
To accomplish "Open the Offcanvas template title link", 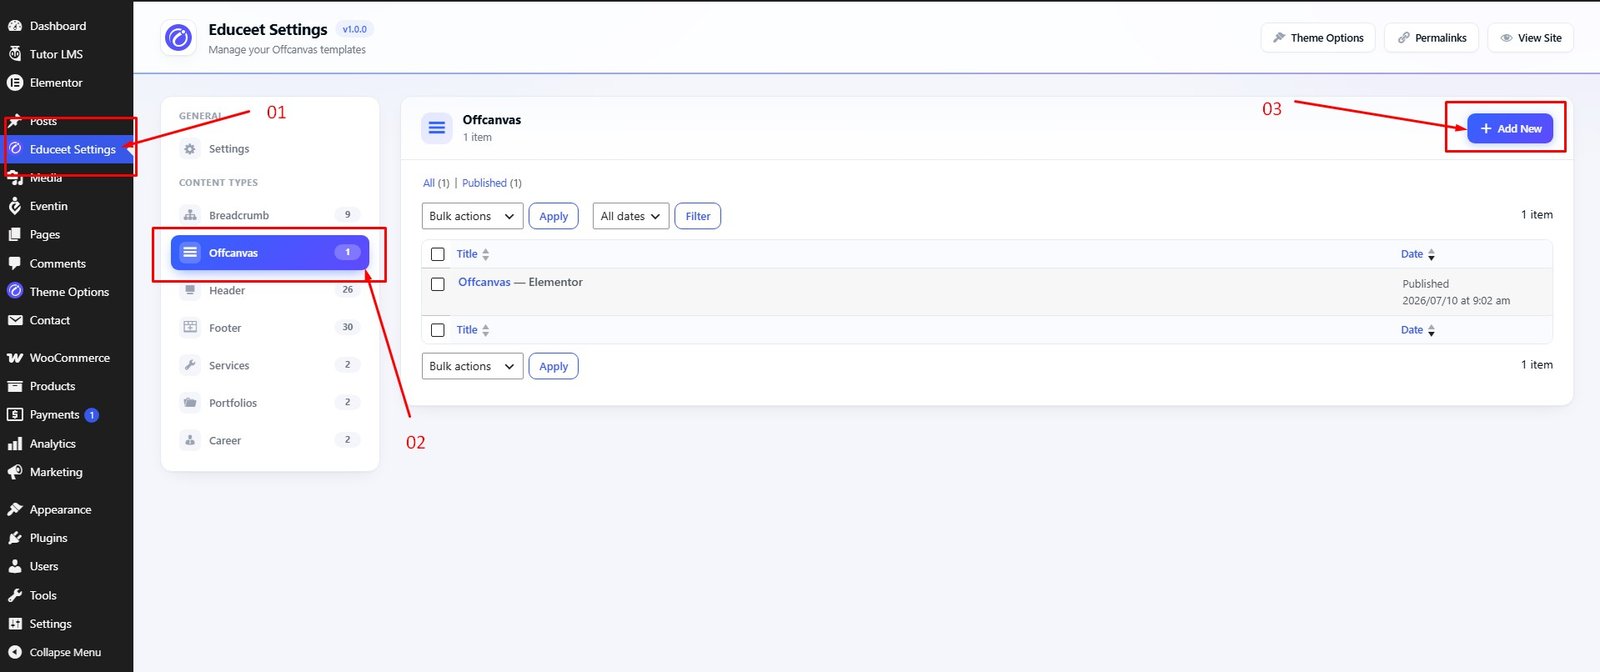I will point(484,282).
